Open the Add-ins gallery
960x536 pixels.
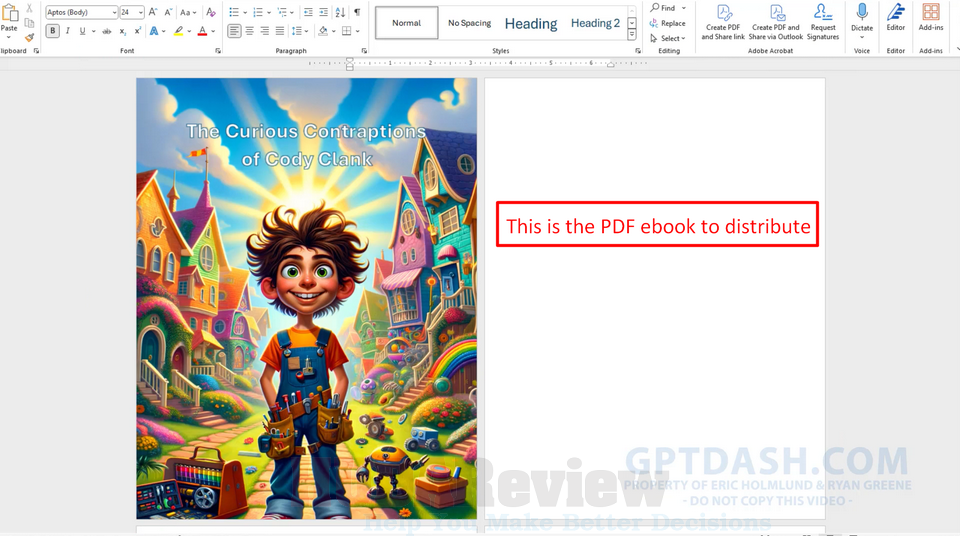pos(931,18)
